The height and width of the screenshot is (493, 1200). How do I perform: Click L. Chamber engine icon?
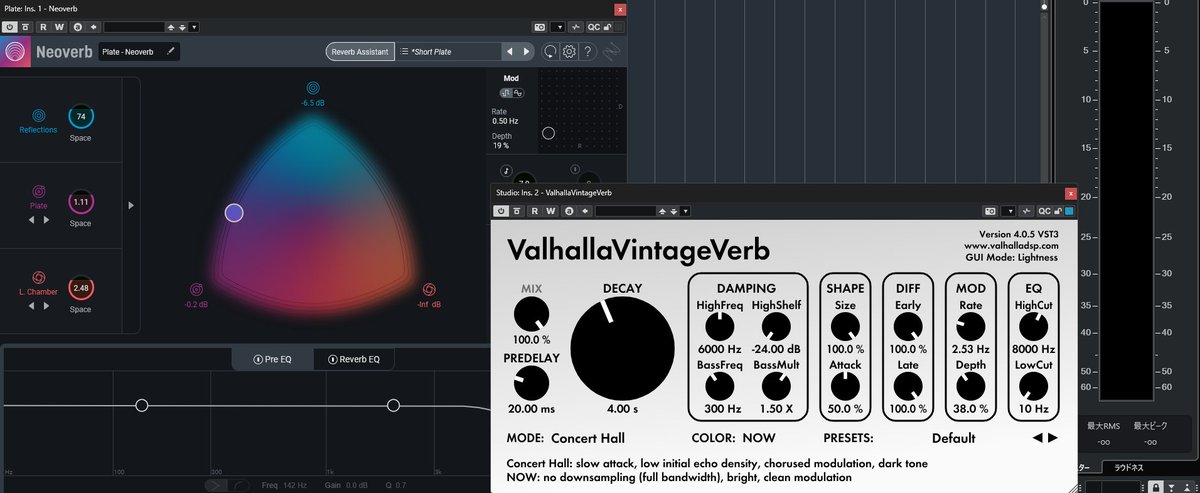[38, 277]
